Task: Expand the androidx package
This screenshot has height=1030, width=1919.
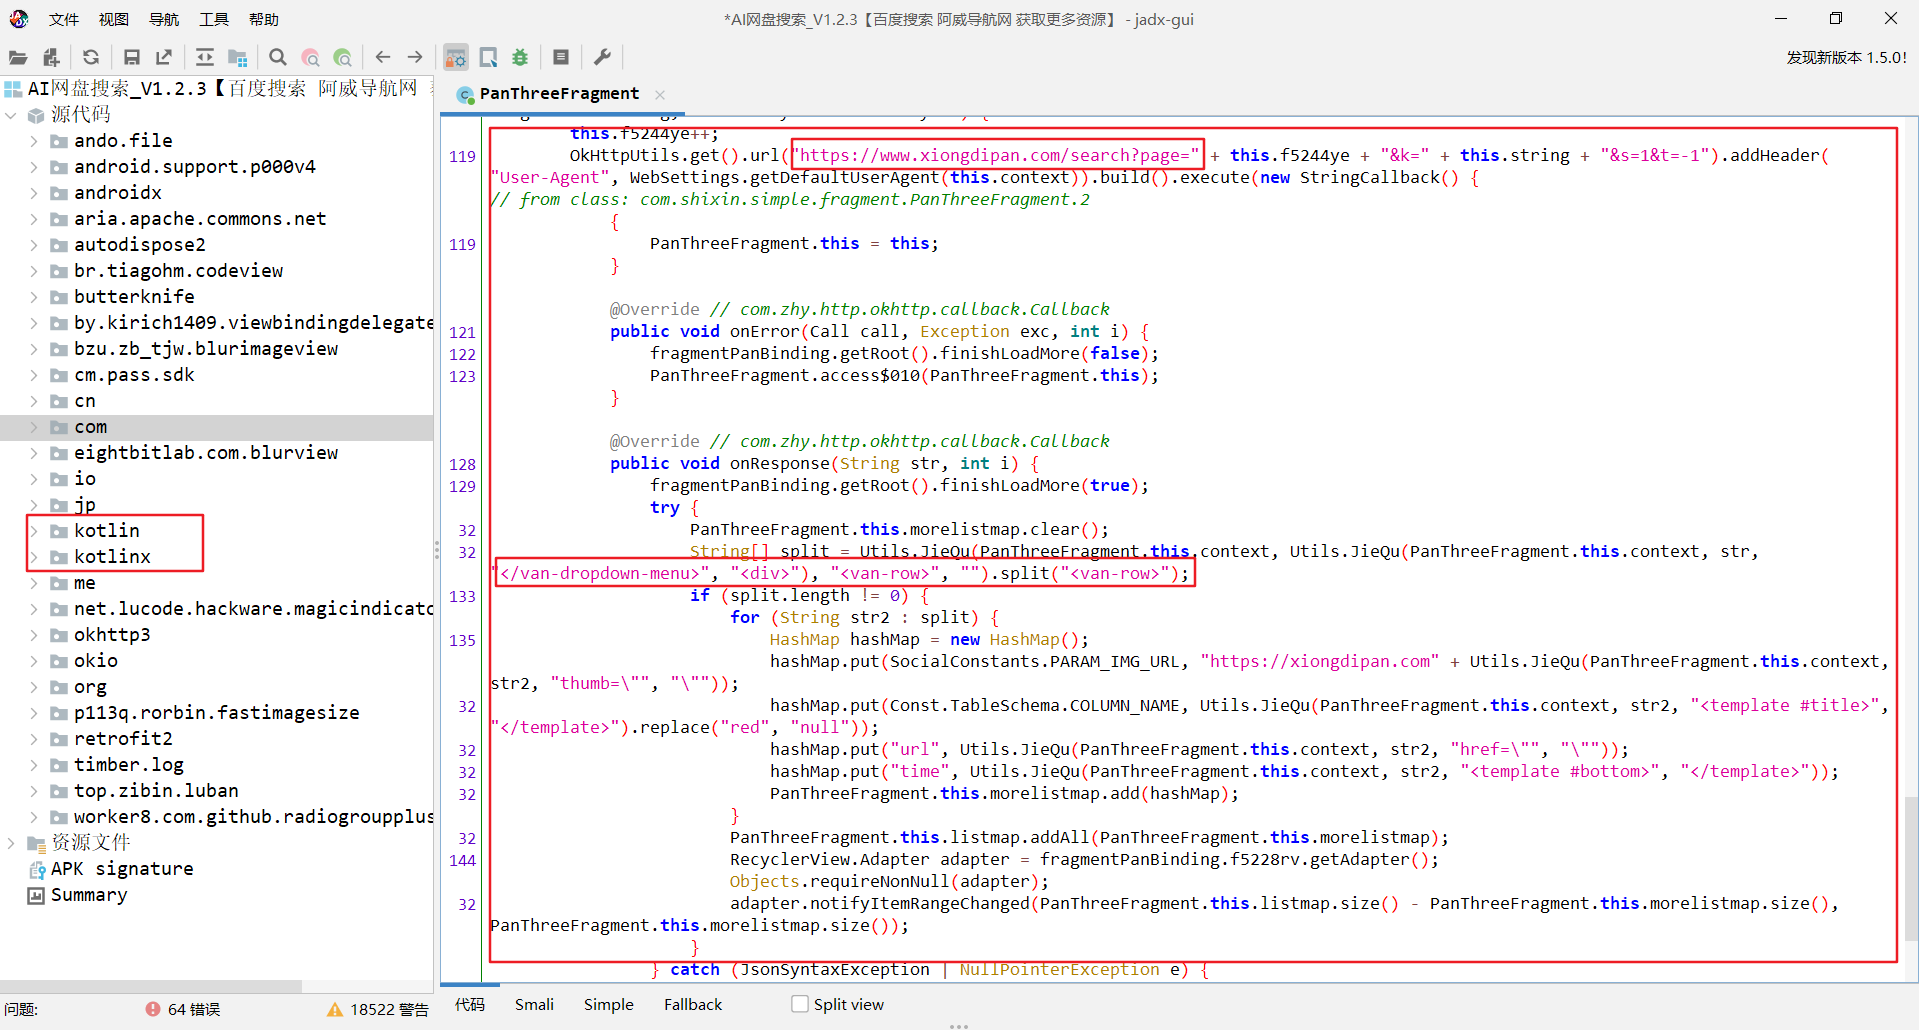Action: tap(34, 193)
